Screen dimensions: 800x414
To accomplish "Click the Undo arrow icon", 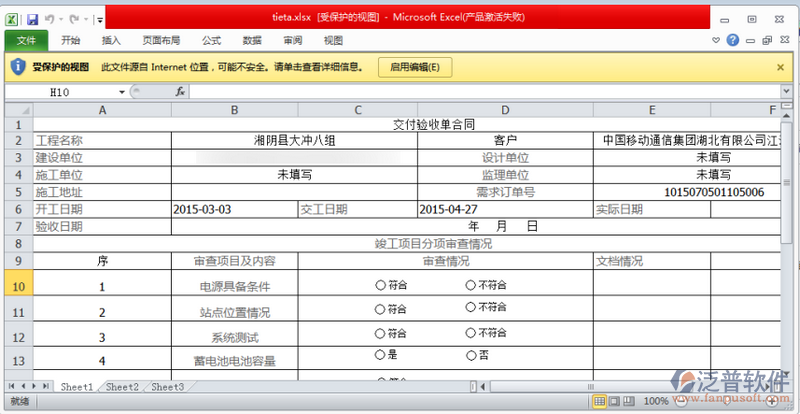I will (51, 18).
